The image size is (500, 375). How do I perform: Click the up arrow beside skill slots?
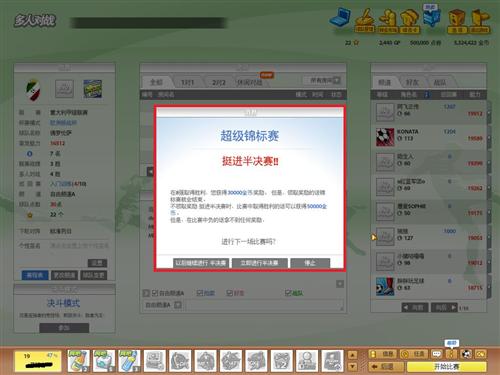(x=353, y=355)
